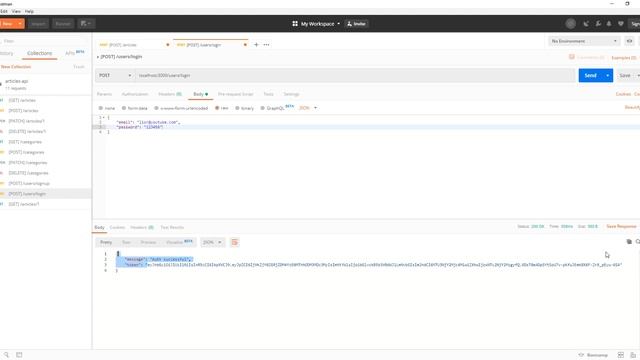This screenshot has height=360, width=640.
Task: Open the request Headers tab
Action: point(170,94)
